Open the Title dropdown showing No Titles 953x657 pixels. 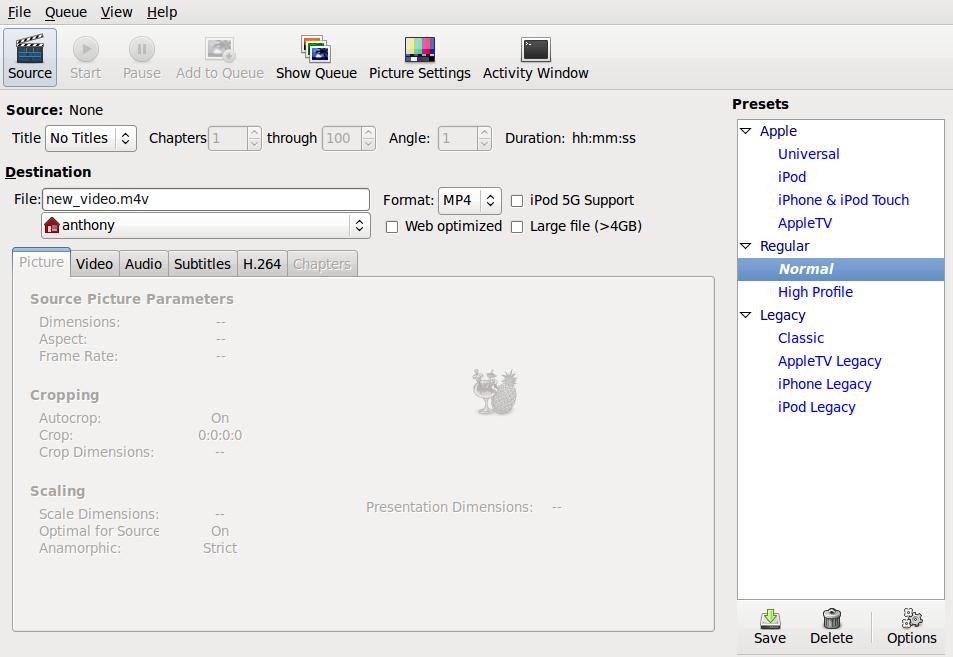[x=90, y=138]
